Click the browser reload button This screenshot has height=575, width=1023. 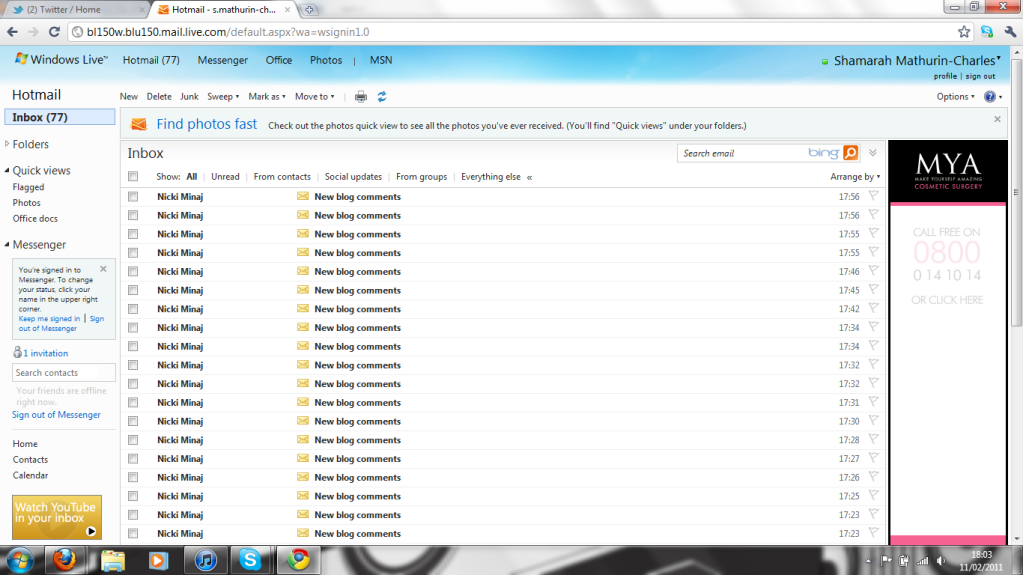pos(55,32)
